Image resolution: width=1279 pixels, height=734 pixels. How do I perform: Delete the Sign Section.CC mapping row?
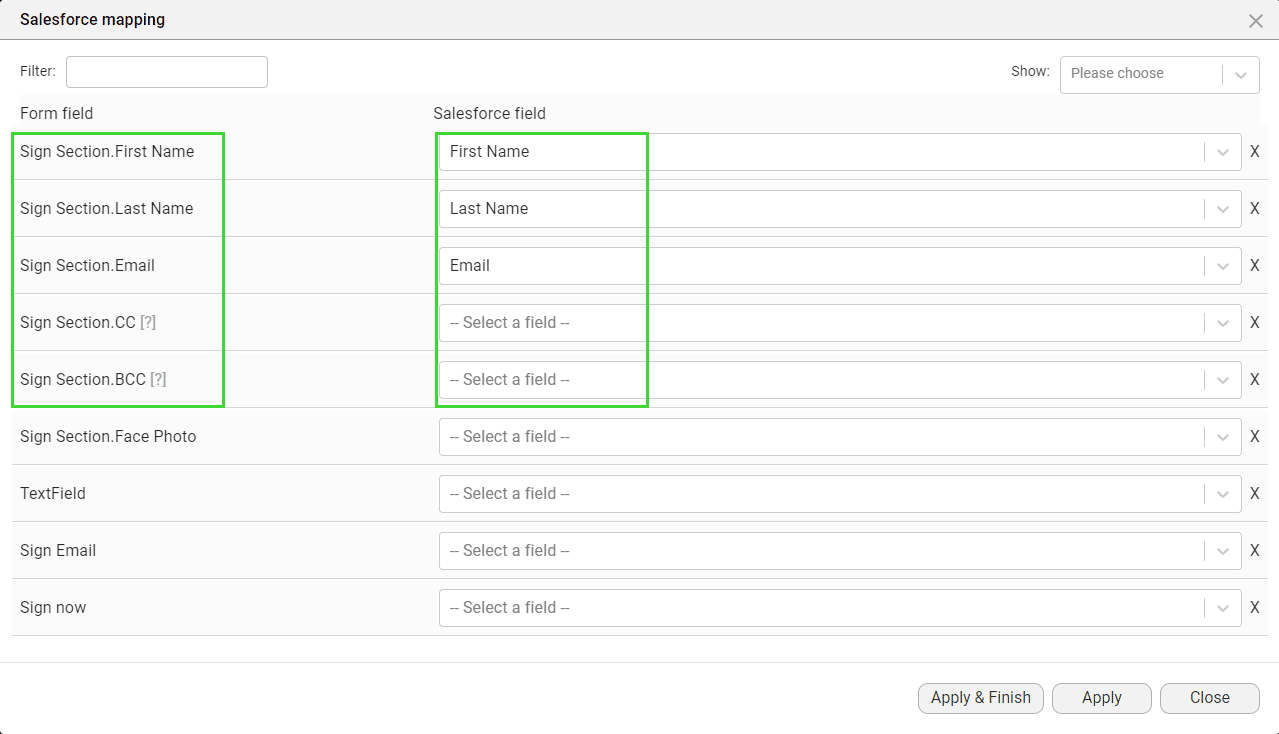[1255, 322]
